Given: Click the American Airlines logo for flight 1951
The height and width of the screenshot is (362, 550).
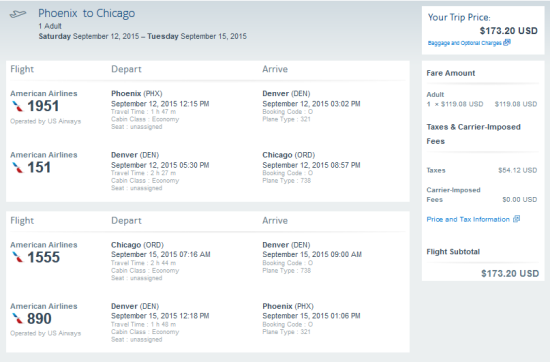Looking at the screenshot, I should click(x=17, y=106).
